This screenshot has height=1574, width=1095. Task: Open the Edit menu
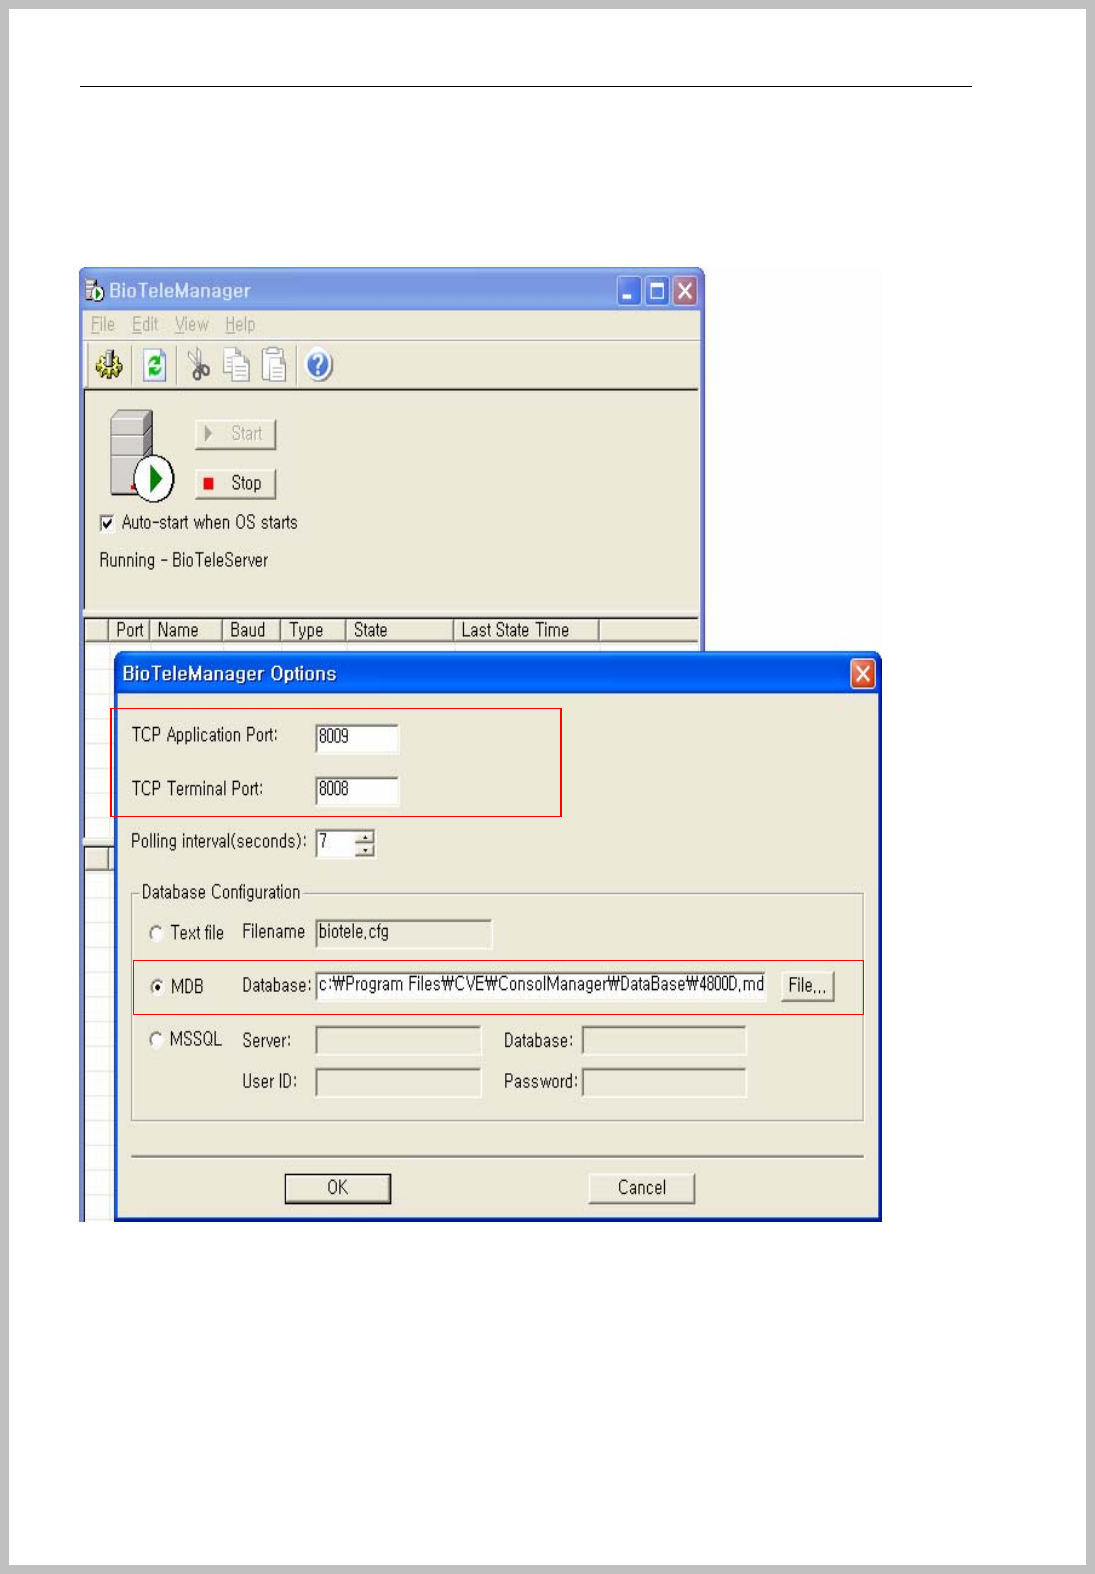click(145, 324)
